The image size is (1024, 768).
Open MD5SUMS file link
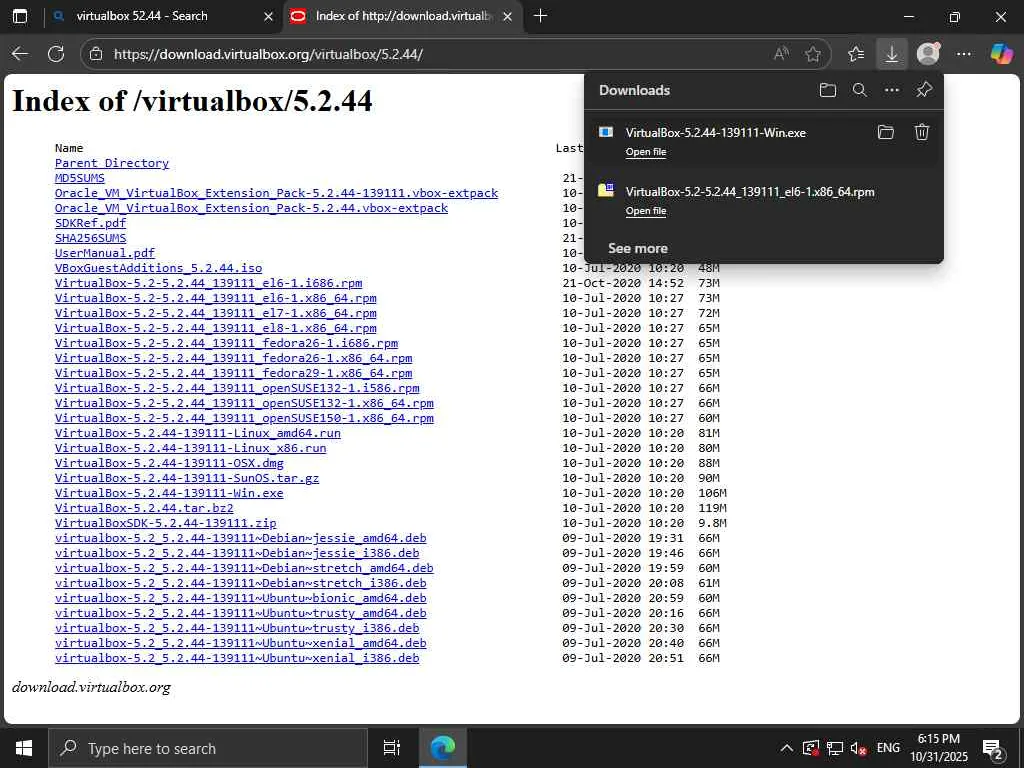point(80,178)
